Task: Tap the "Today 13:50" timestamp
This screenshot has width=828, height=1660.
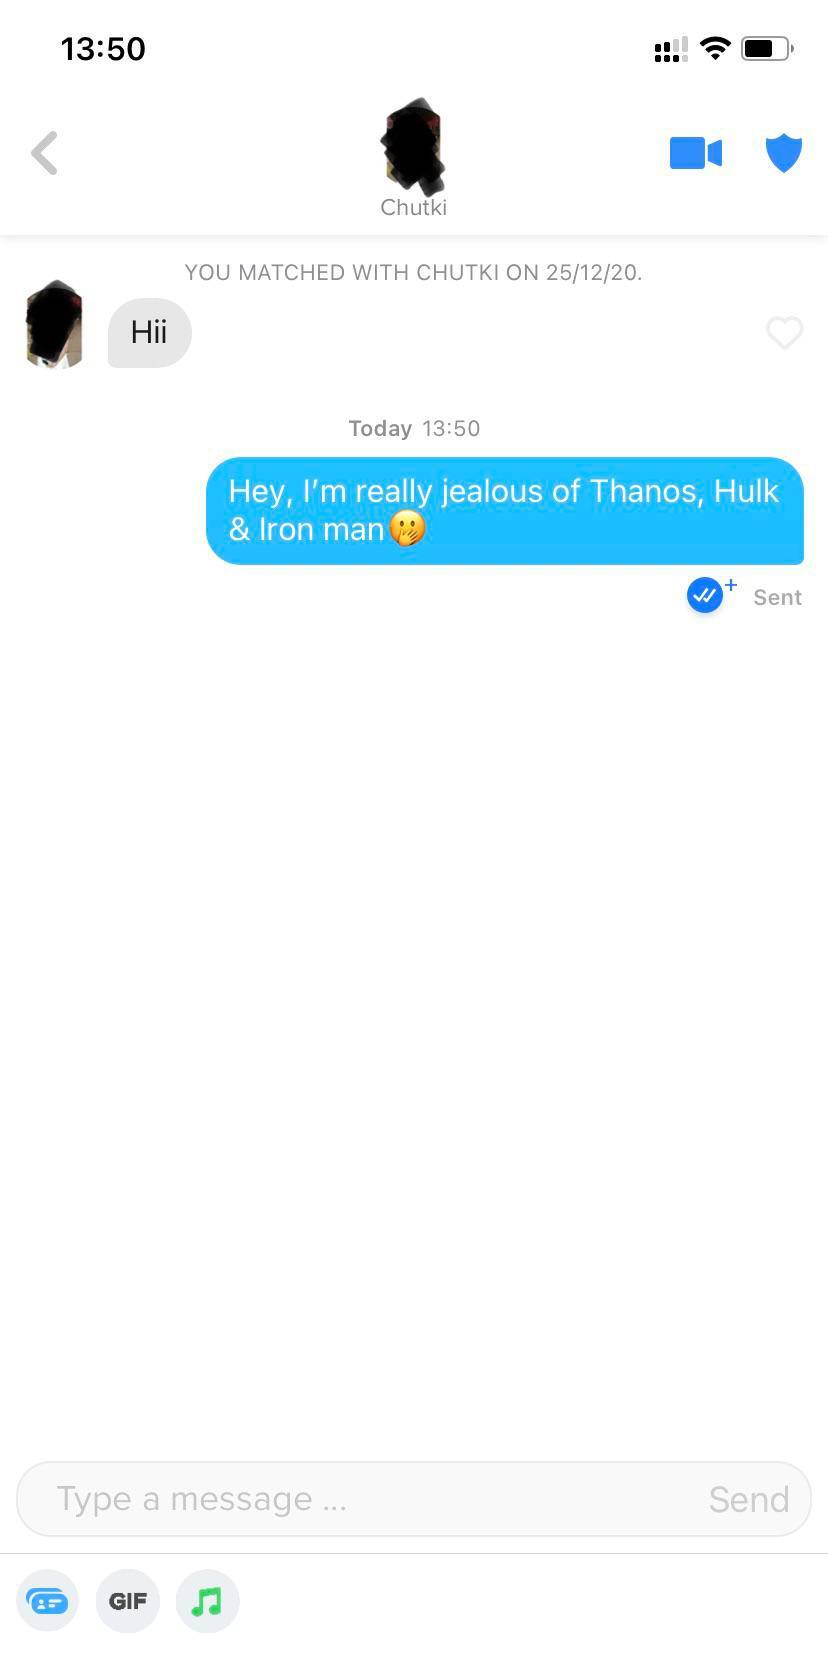Action: [x=414, y=428]
